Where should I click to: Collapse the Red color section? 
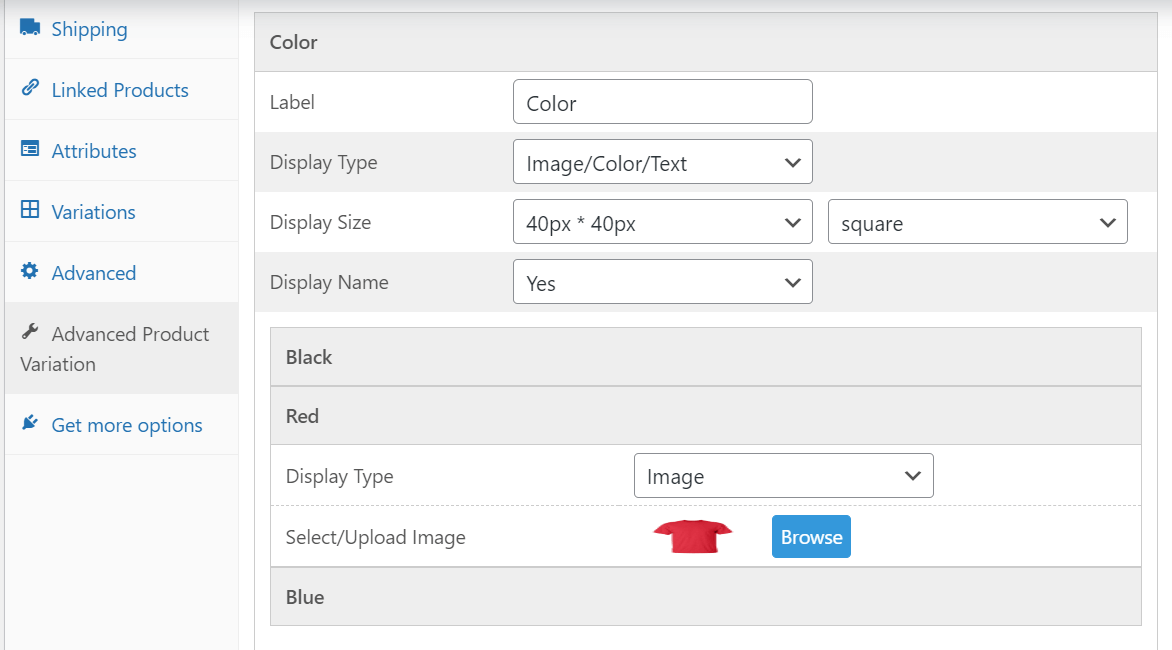coord(705,416)
